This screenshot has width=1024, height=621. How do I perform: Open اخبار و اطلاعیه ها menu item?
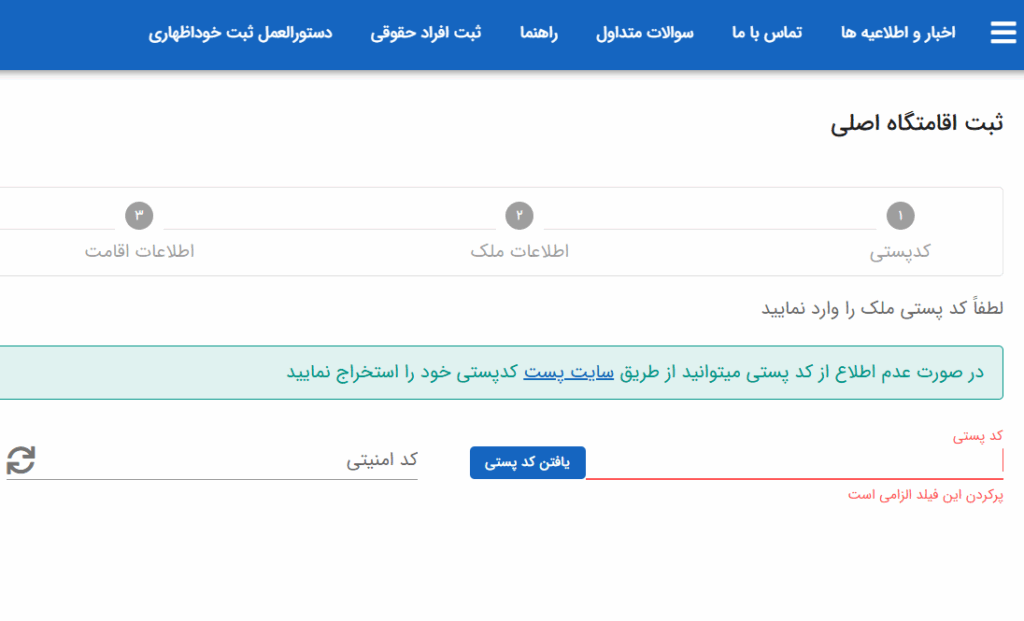898,33
